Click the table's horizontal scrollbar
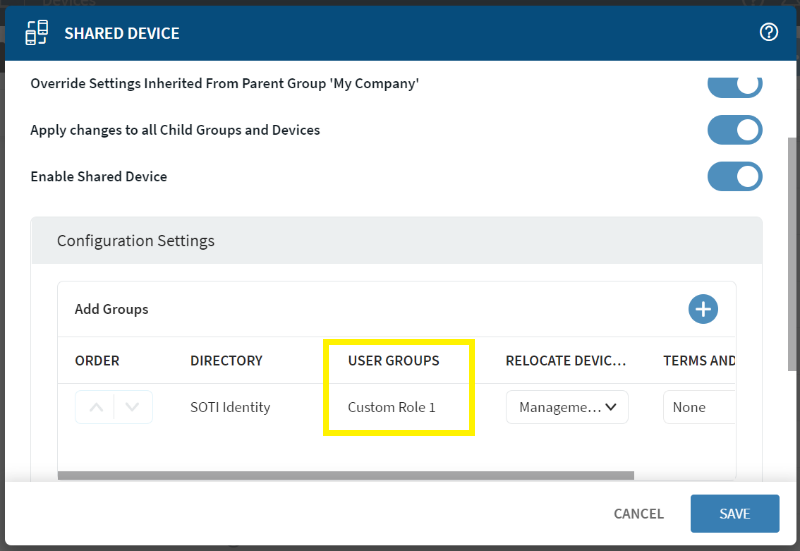This screenshot has width=800, height=551. (x=345, y=475)
